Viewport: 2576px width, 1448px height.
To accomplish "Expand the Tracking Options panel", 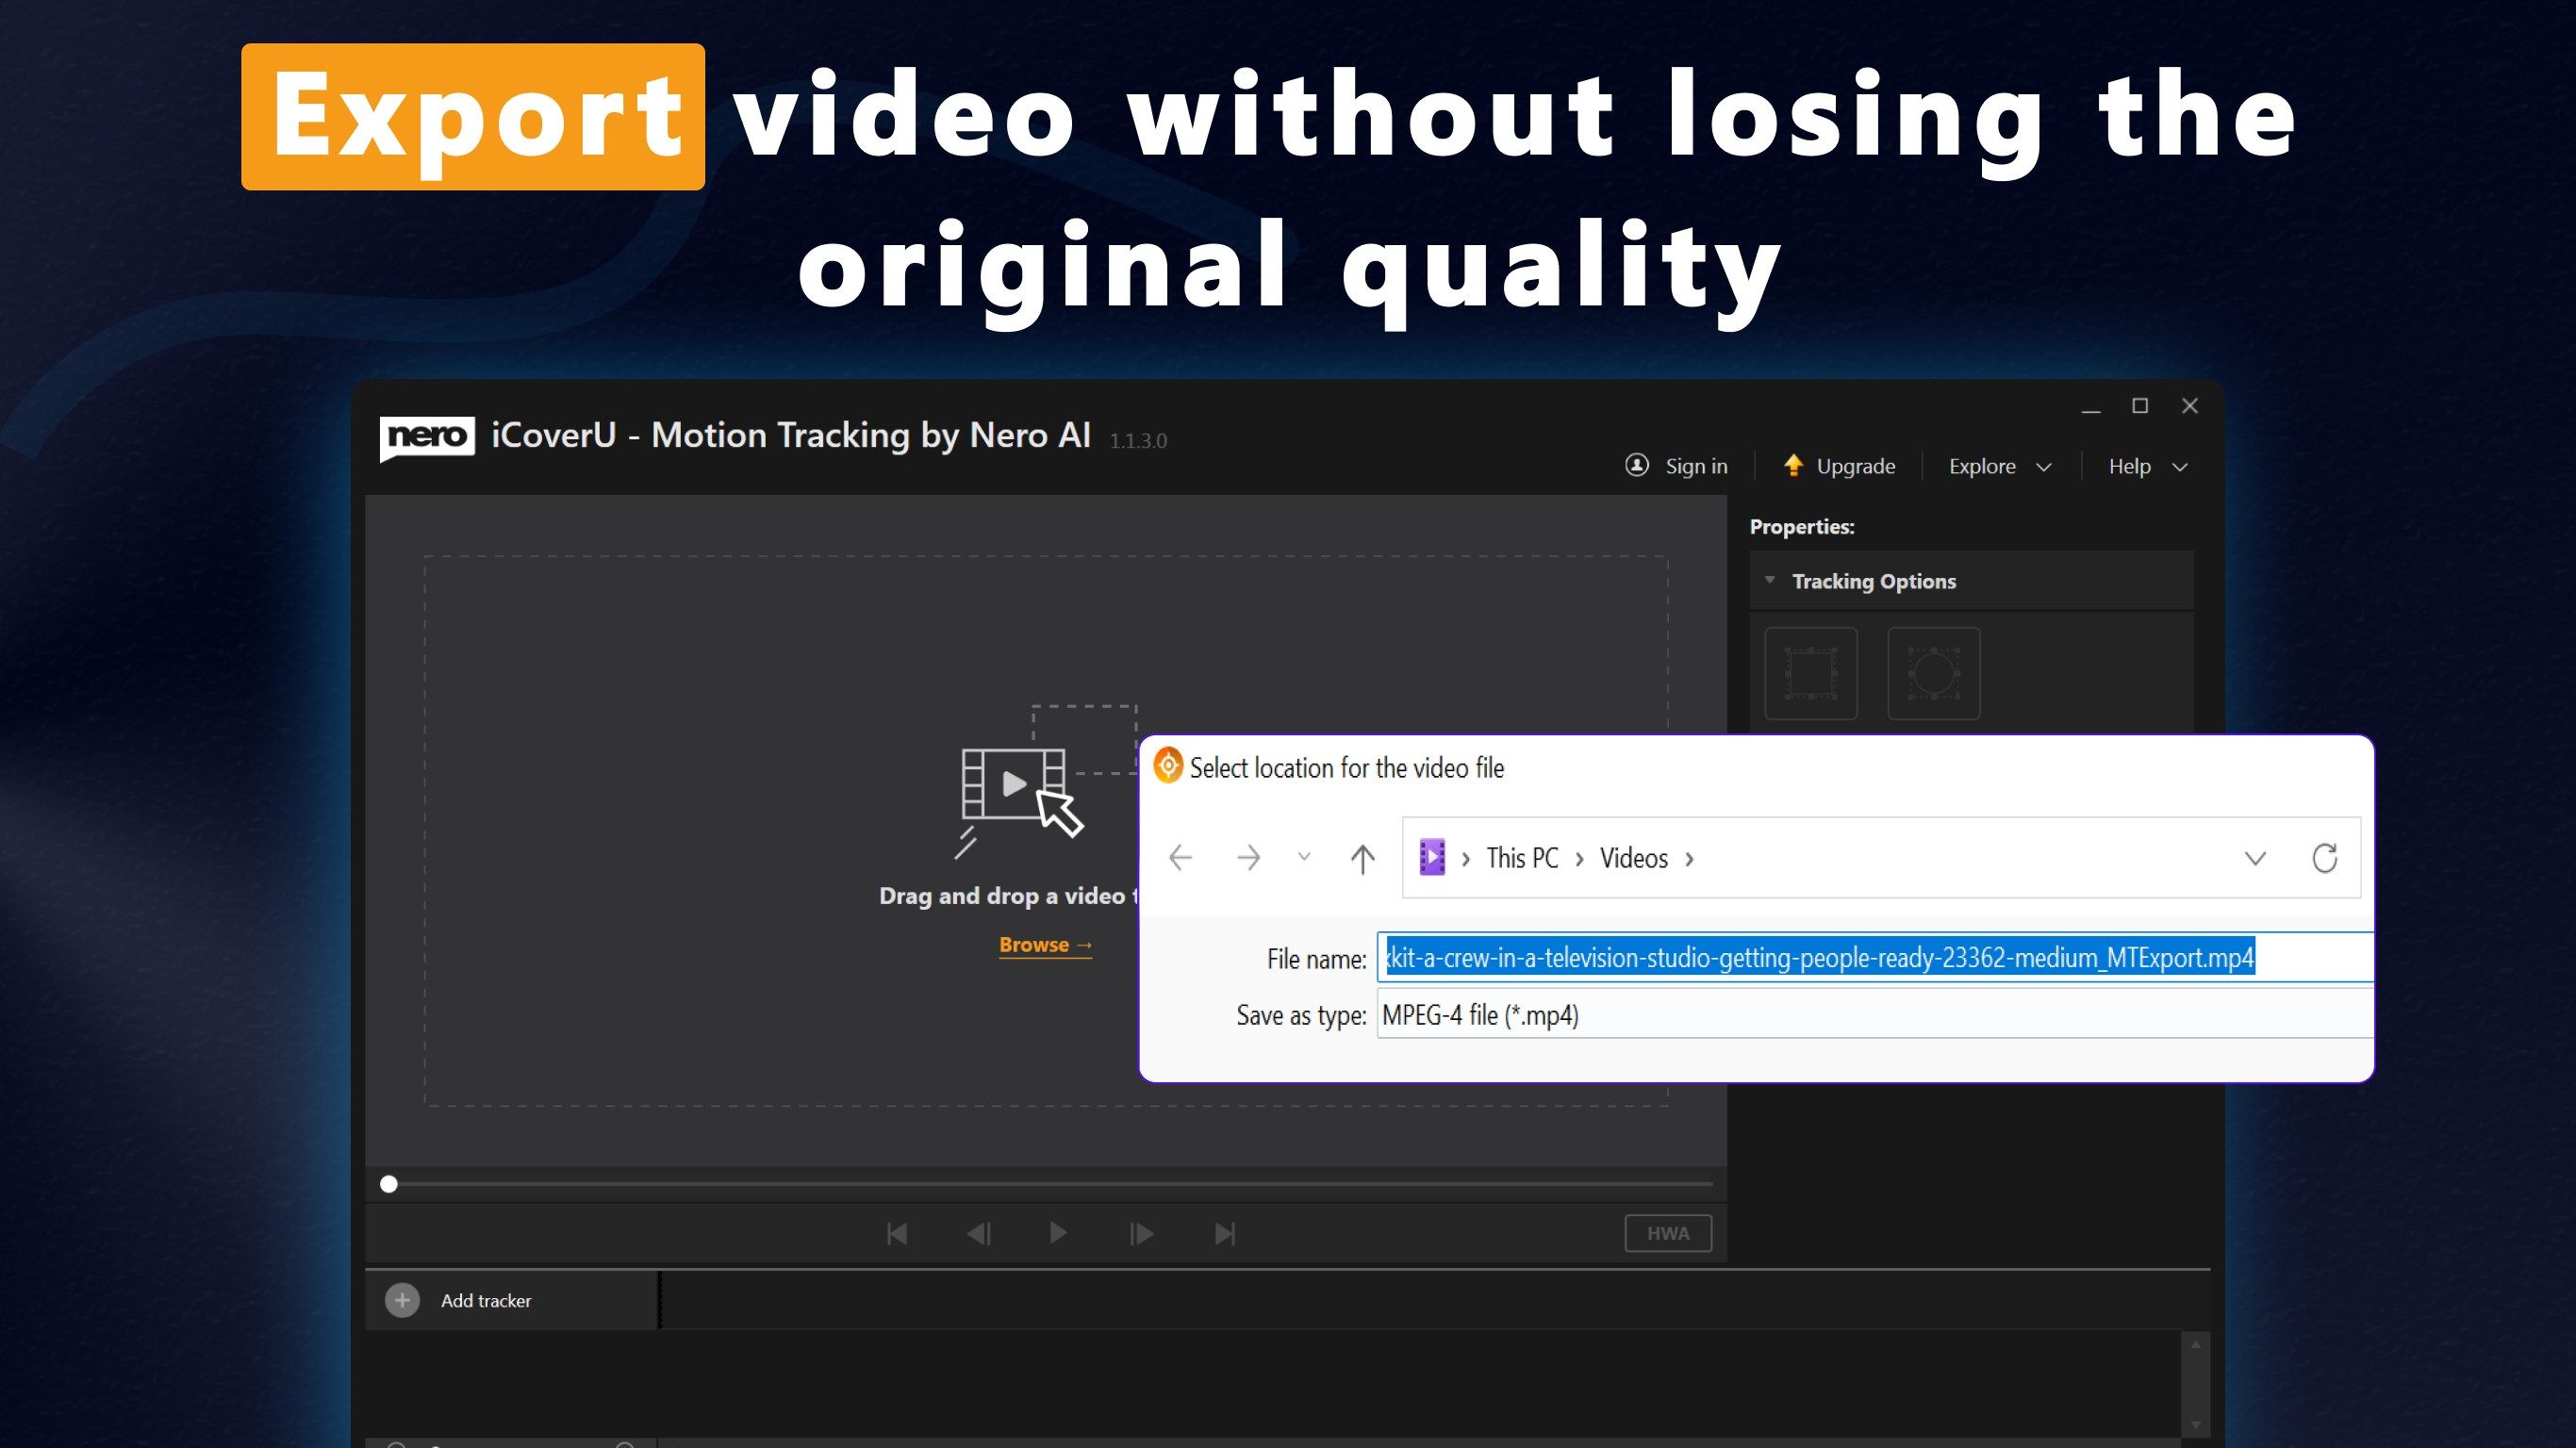I will [x=1769, y=580].
